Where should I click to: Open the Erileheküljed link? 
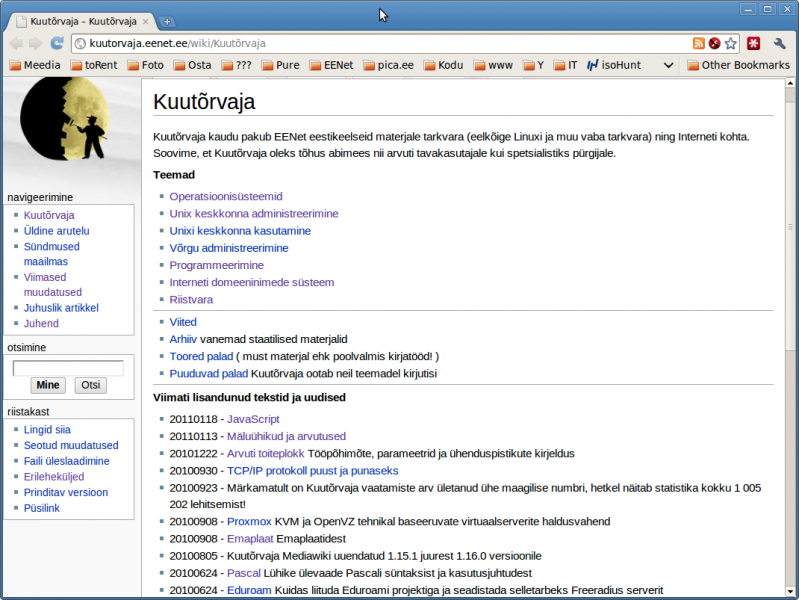[x=54, y=477]
